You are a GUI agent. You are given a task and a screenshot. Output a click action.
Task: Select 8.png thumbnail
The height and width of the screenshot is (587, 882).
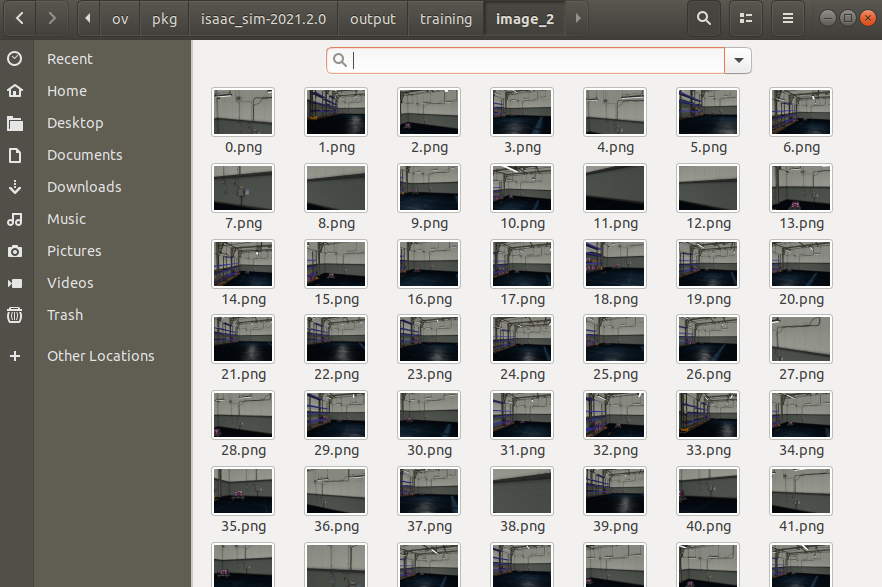336,188
